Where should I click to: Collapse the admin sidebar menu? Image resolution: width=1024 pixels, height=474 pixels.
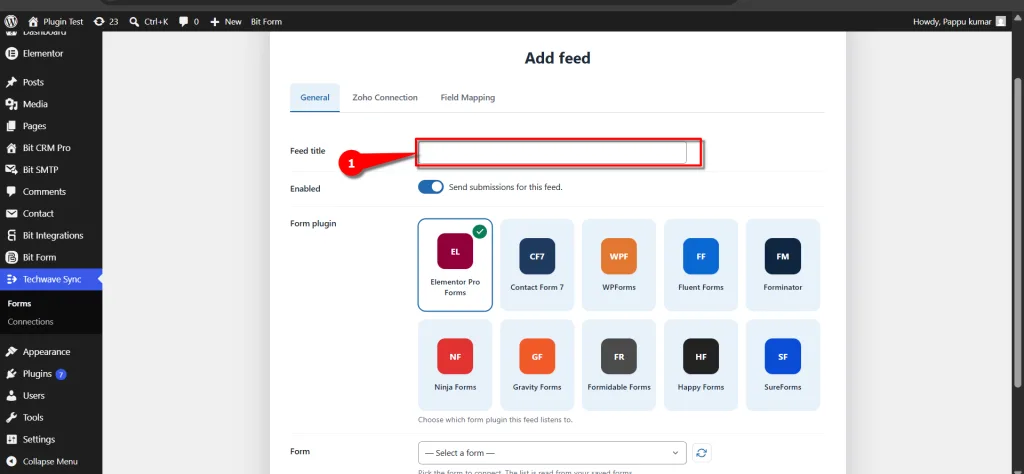(51, 462)
